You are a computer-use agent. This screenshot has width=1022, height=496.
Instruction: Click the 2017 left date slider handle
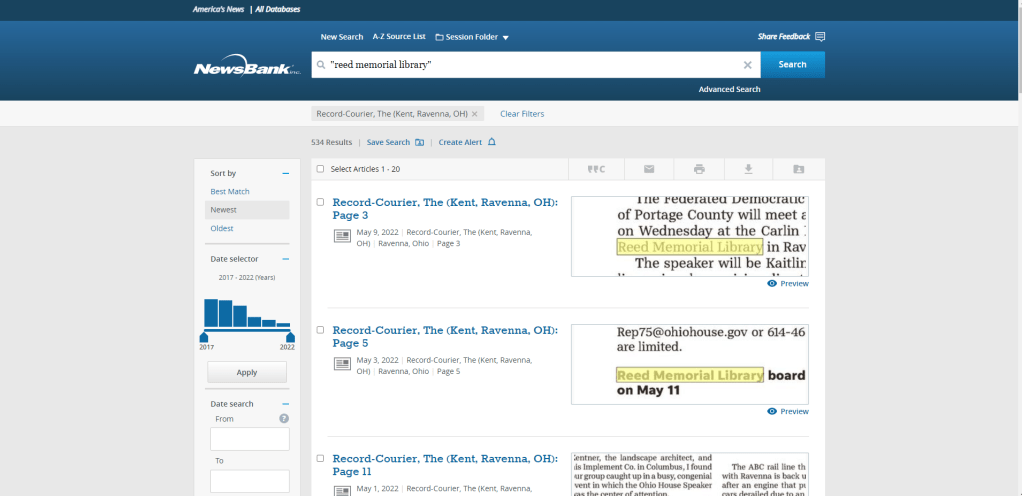click(203, 336)
